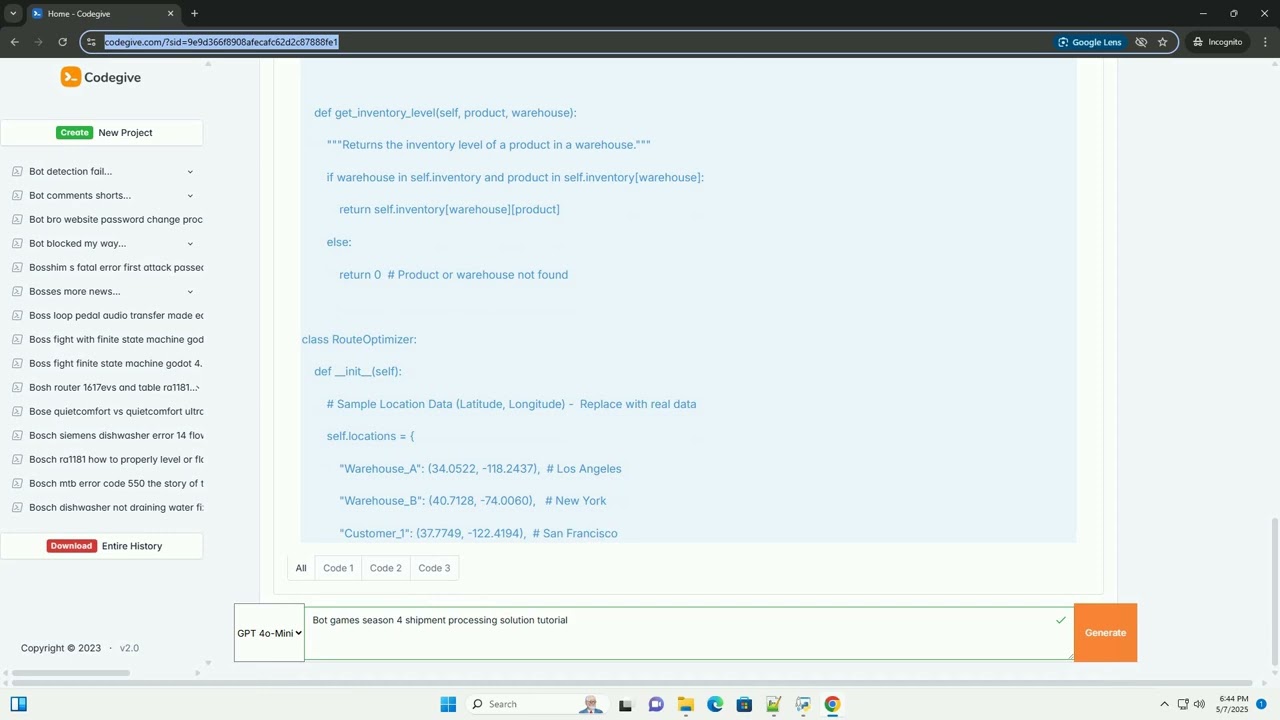Open Bosch ra1181 how to properly level
1280x720 pixels.
116,459
